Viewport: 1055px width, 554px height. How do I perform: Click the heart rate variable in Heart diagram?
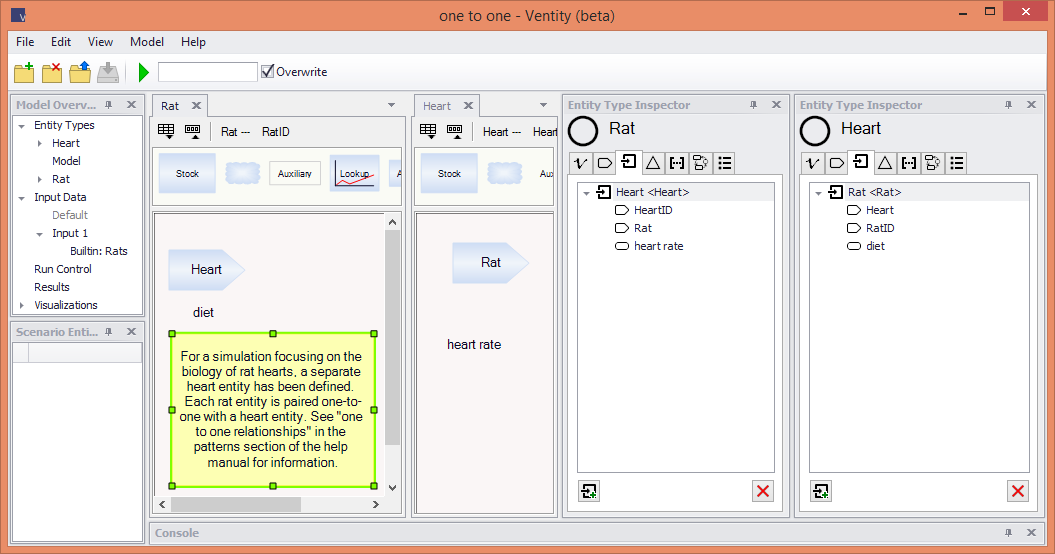point(474,345)
